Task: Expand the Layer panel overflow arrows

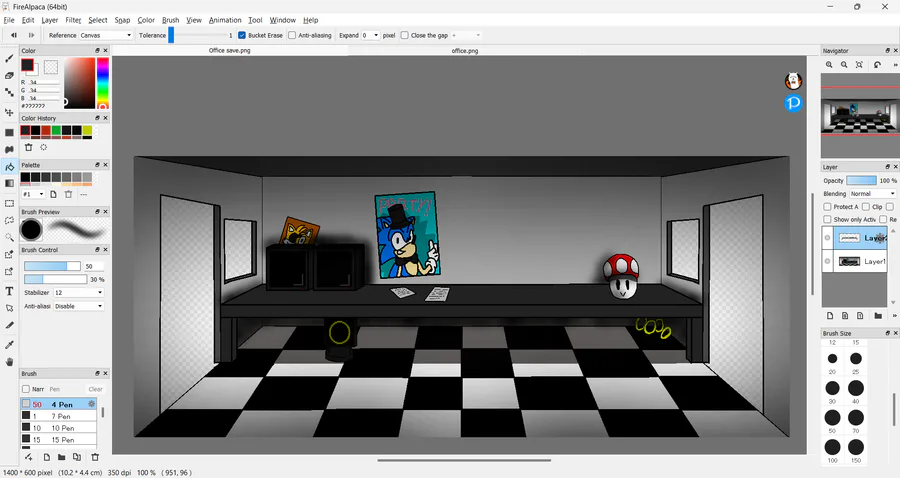Action: (x=895, y=316)
